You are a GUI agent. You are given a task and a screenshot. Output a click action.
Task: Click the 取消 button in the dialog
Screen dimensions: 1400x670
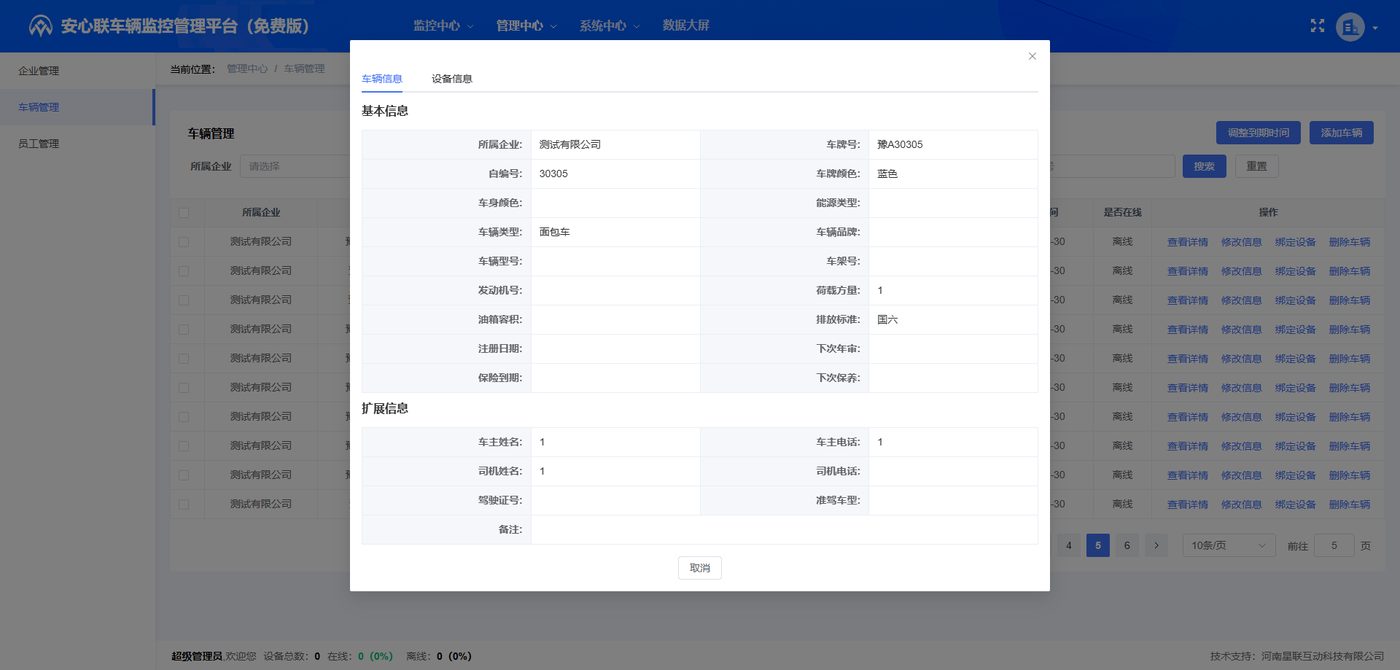pos(700,568)
